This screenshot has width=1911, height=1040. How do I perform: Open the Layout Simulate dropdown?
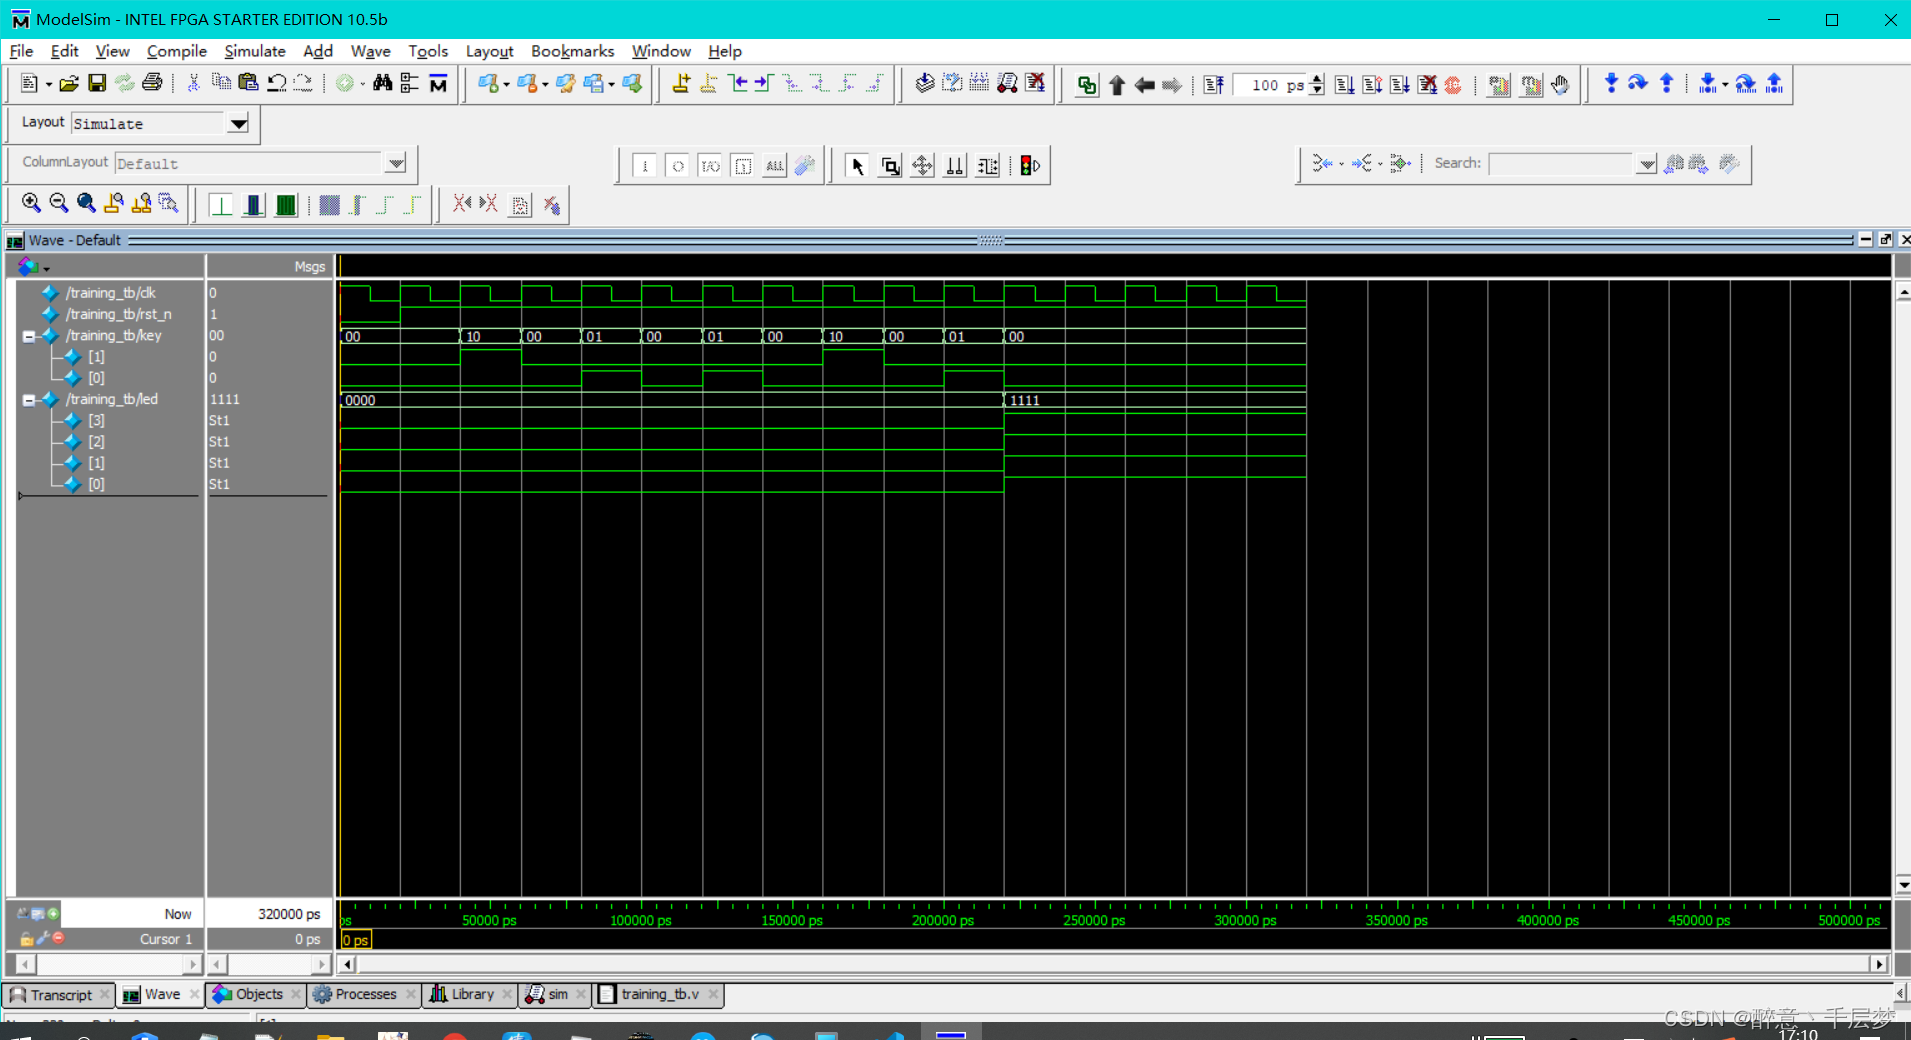[x=238, y=124]
